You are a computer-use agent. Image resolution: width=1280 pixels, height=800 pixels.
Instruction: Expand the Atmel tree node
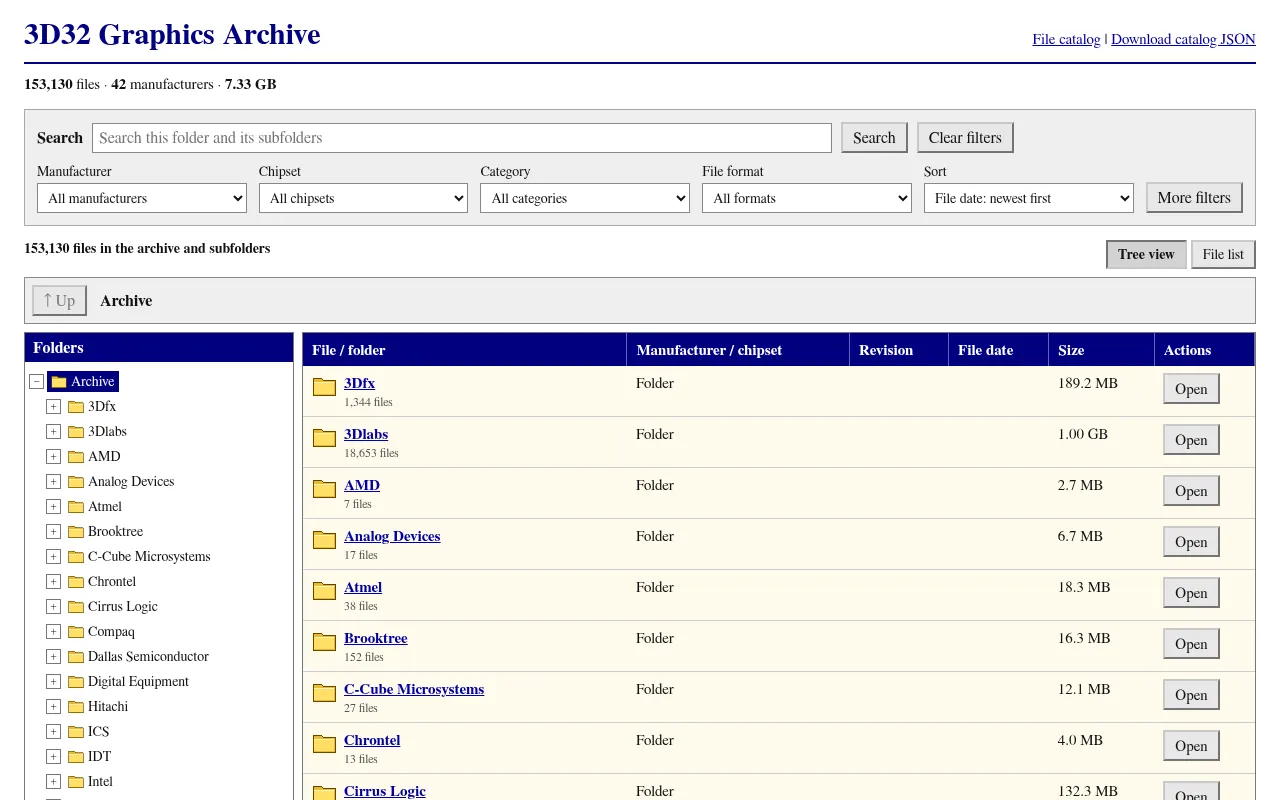click(54, 506)
